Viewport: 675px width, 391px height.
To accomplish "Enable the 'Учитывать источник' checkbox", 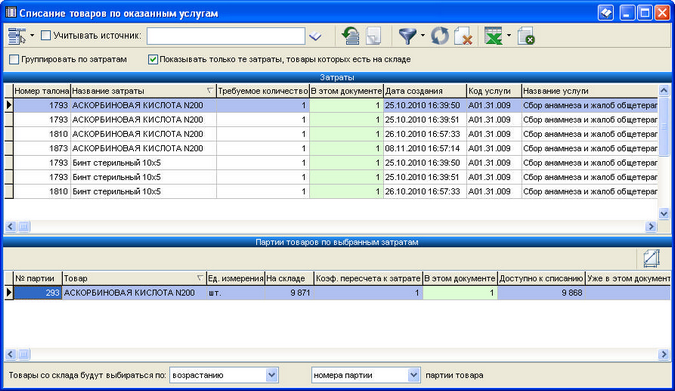I will click(46, 35).
